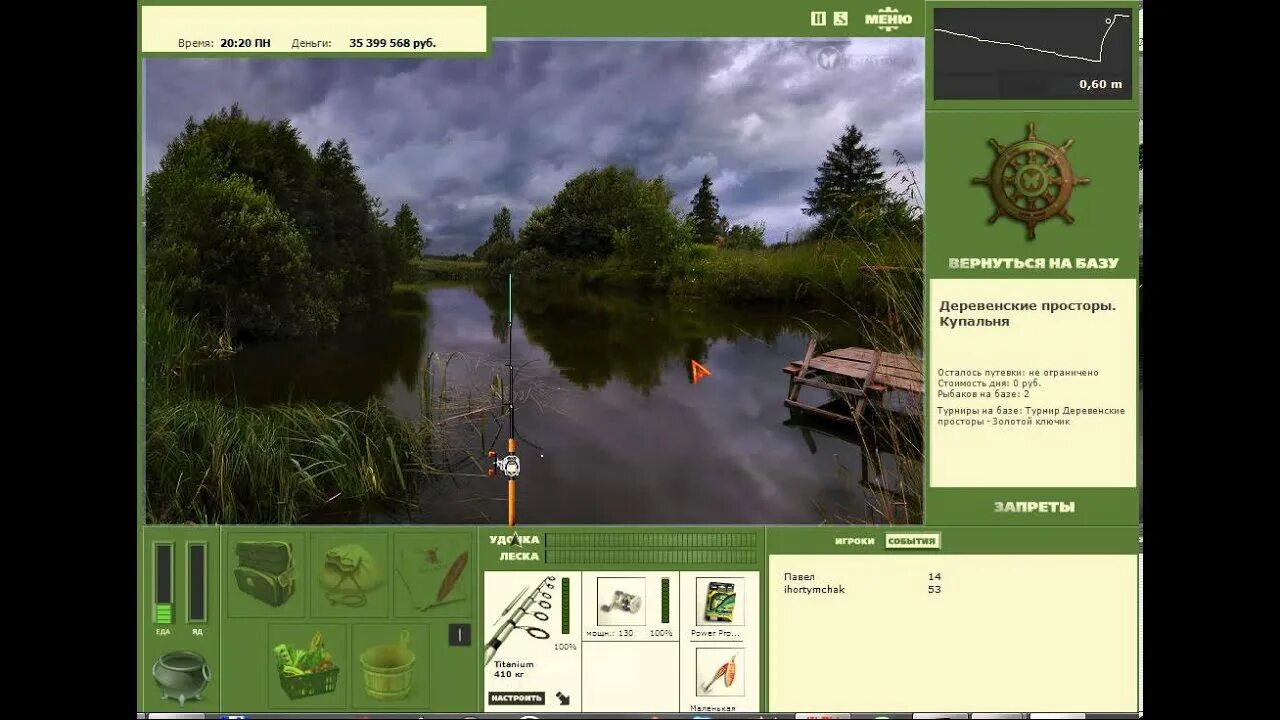This screenshot has height=720, width=1280.
Task: Open the МЕНЮ menu
Action: [x=888, y=18]
